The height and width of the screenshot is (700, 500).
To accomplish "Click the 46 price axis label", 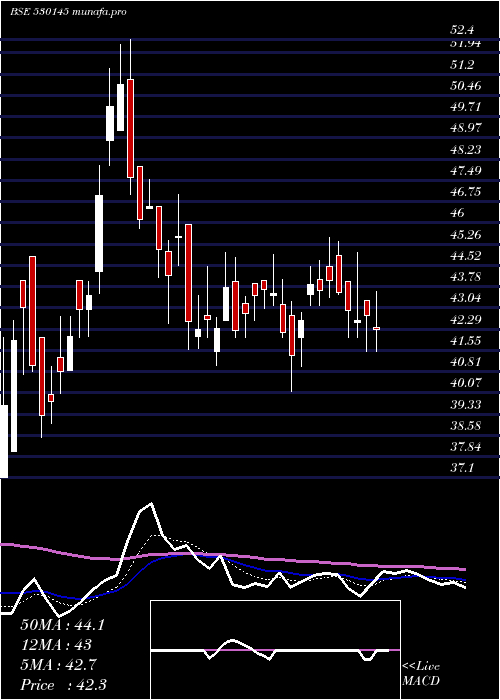I will click(x=458, y=213).
